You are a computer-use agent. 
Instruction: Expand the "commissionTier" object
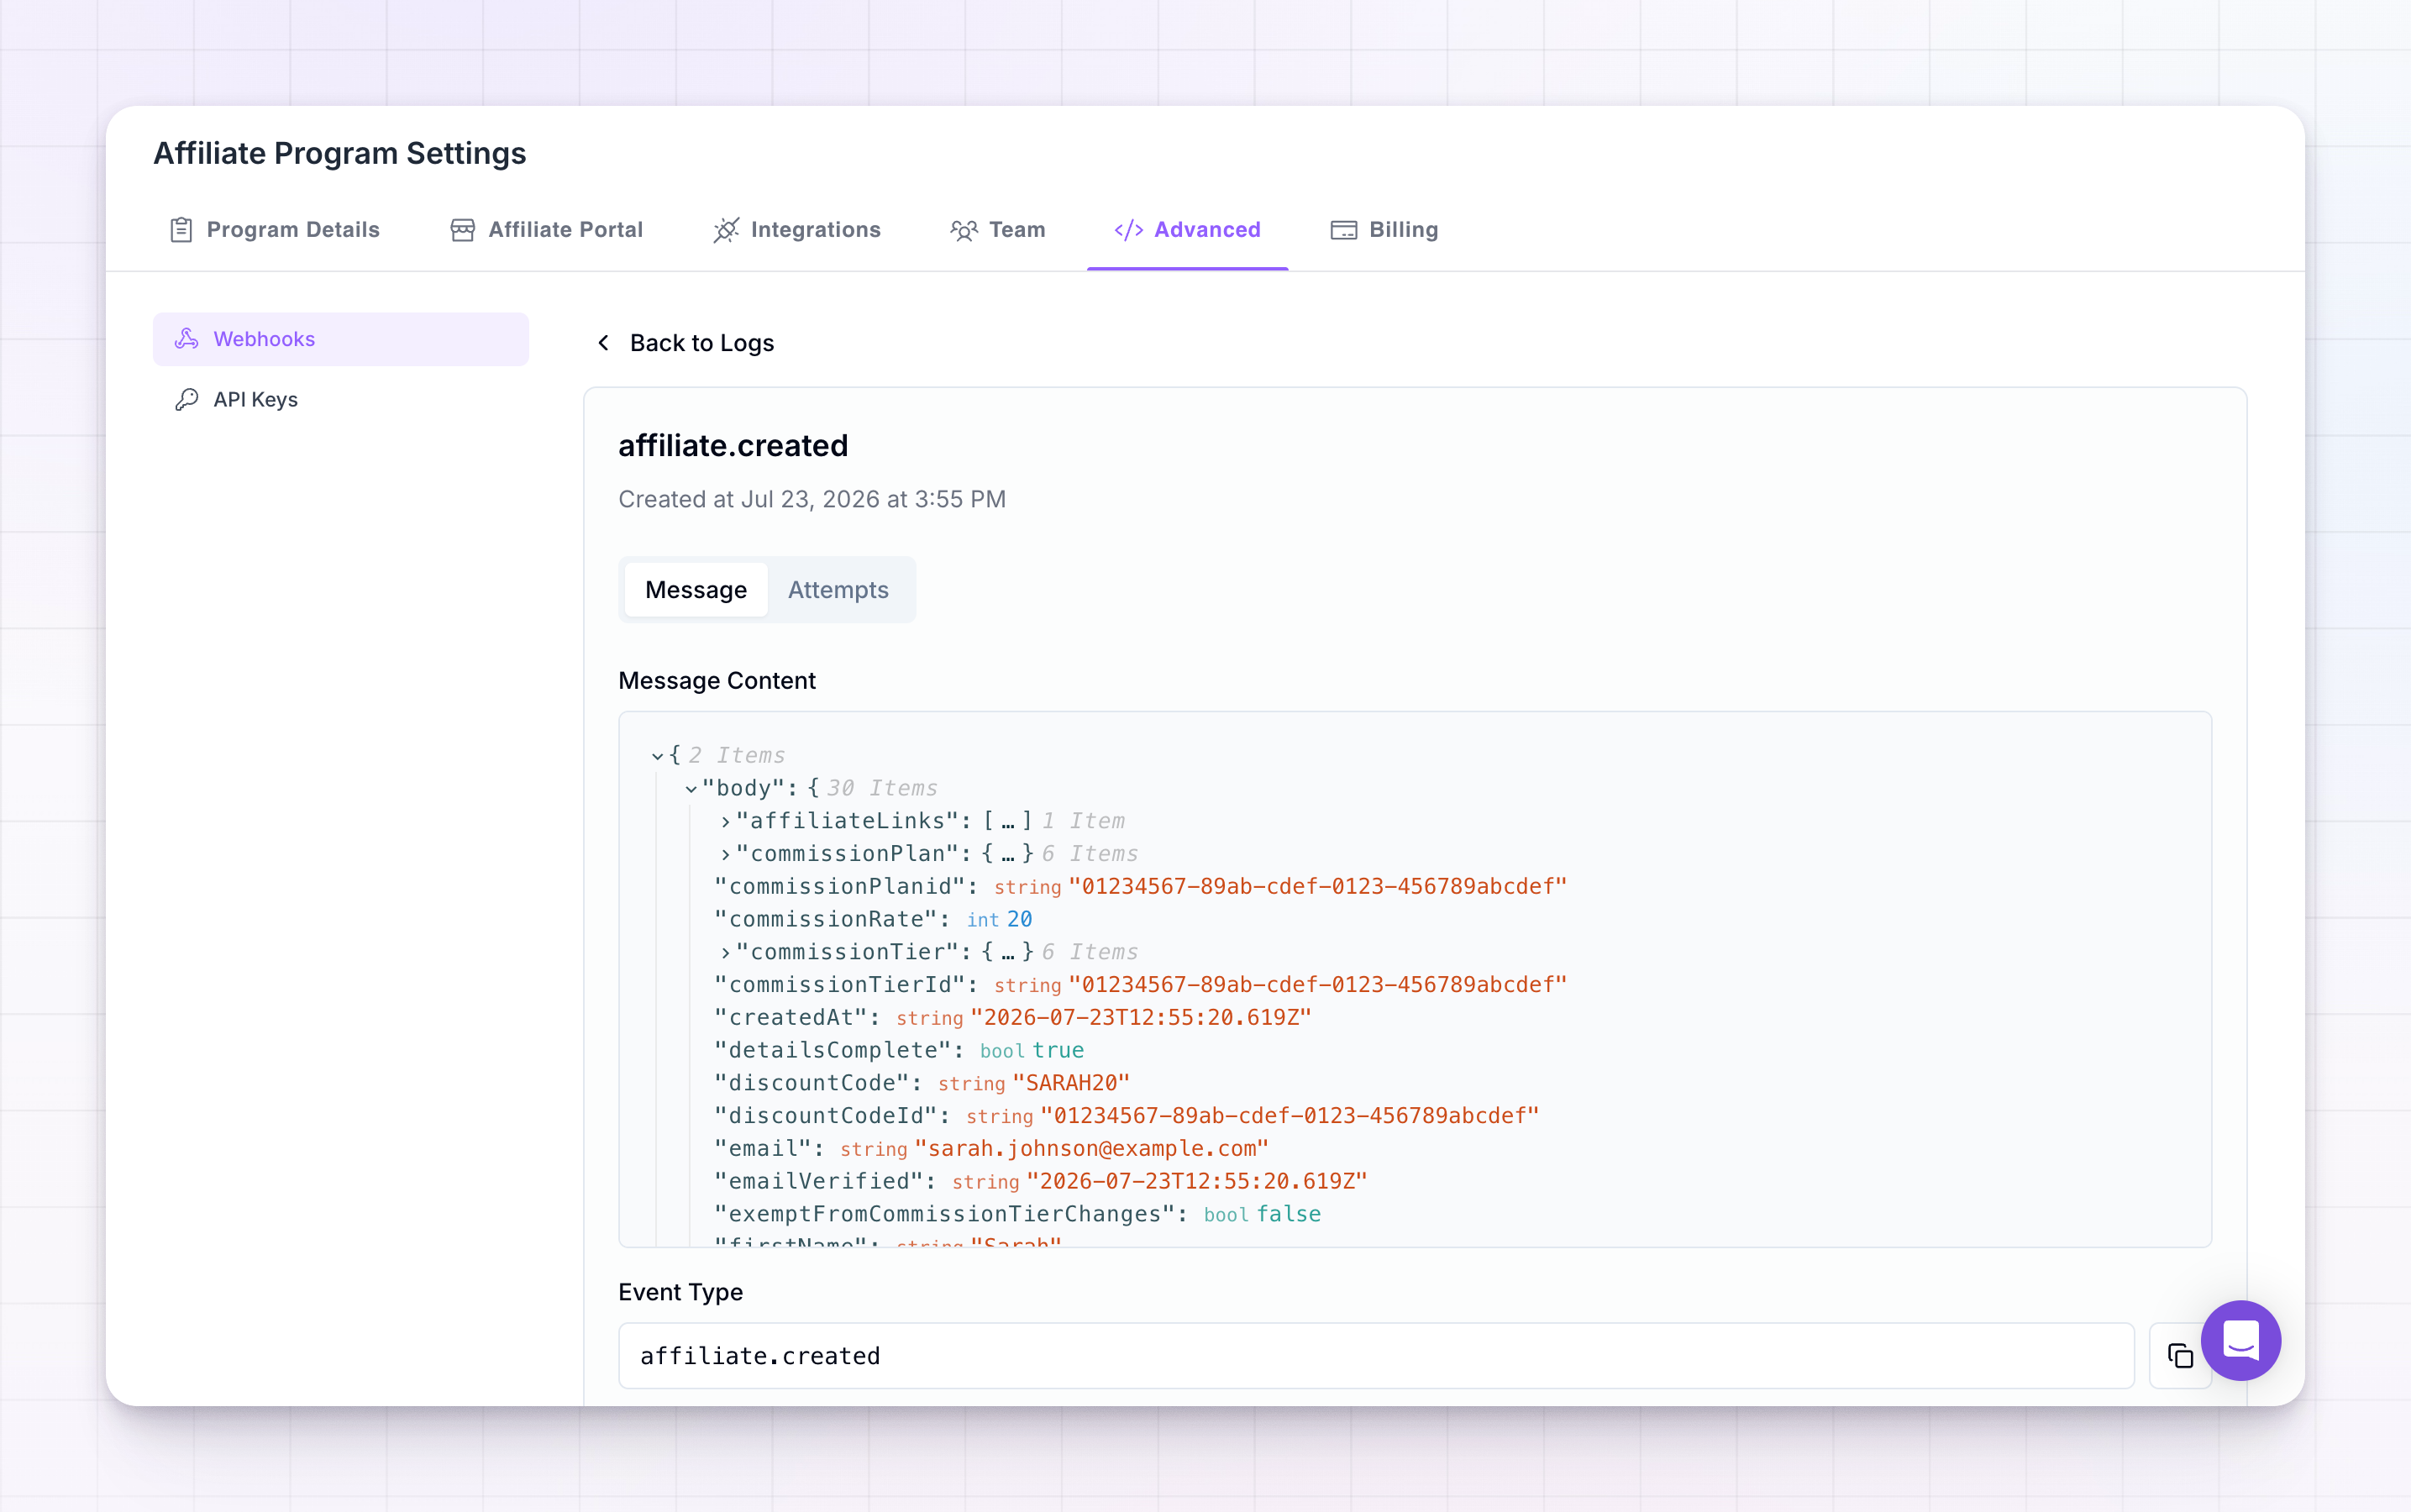[725, 953]
